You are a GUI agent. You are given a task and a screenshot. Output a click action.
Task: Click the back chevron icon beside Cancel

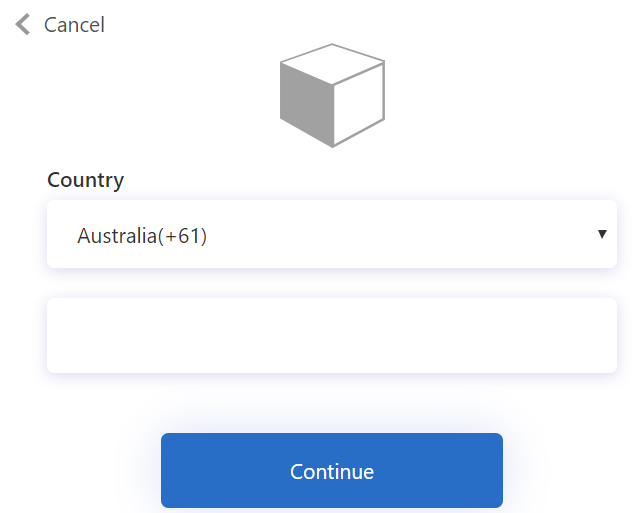[23, 25]
